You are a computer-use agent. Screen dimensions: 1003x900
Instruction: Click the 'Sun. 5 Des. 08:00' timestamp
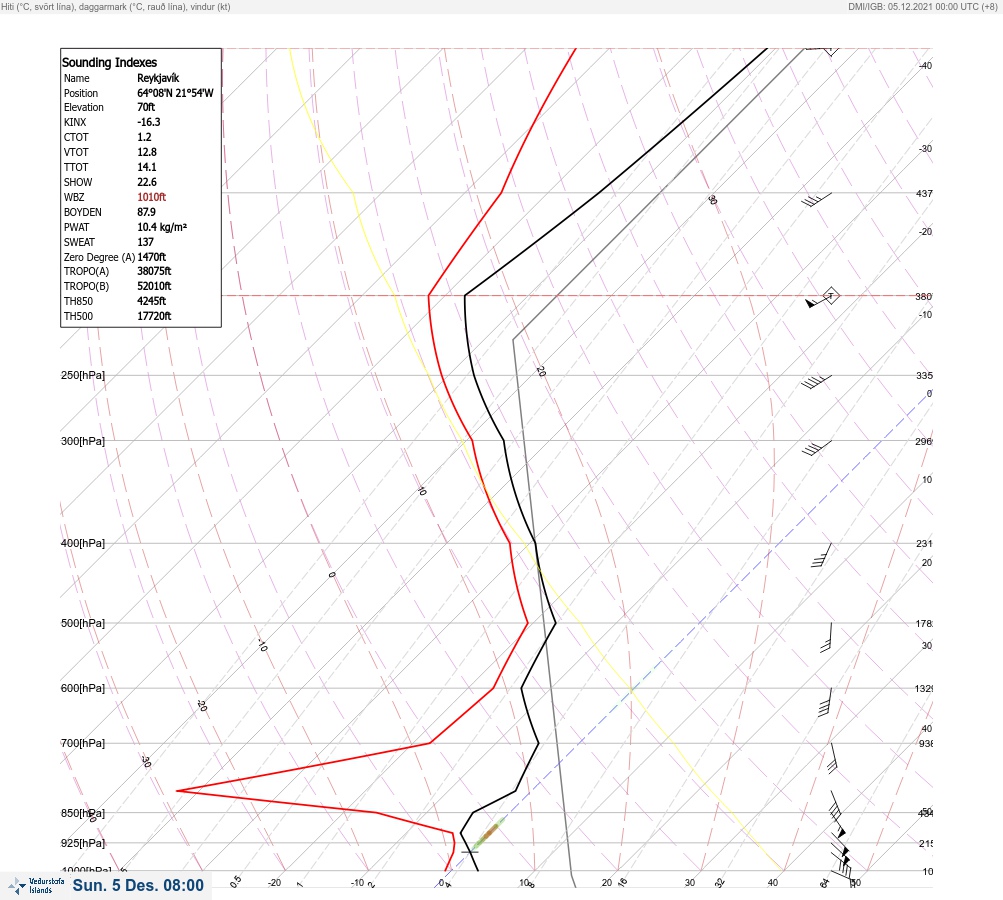pos(138,885)
